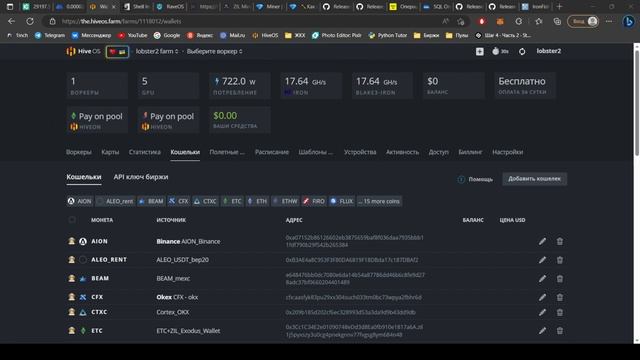Open the Python Tutor bookmark
The image size is (640, 360).
[388, 36]
